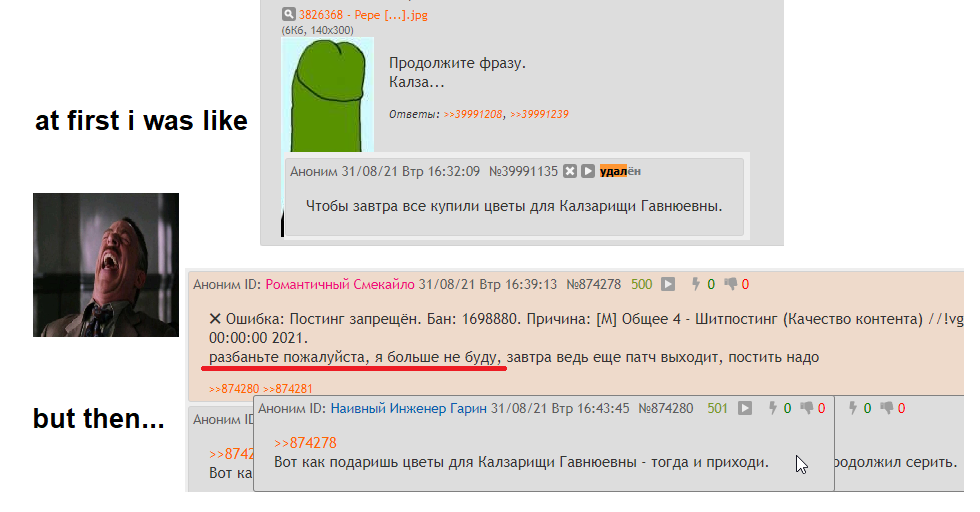Click lightning like icon on the partially hidden post
The height and width of the screenshot is (512, 980).
point(852,408)
